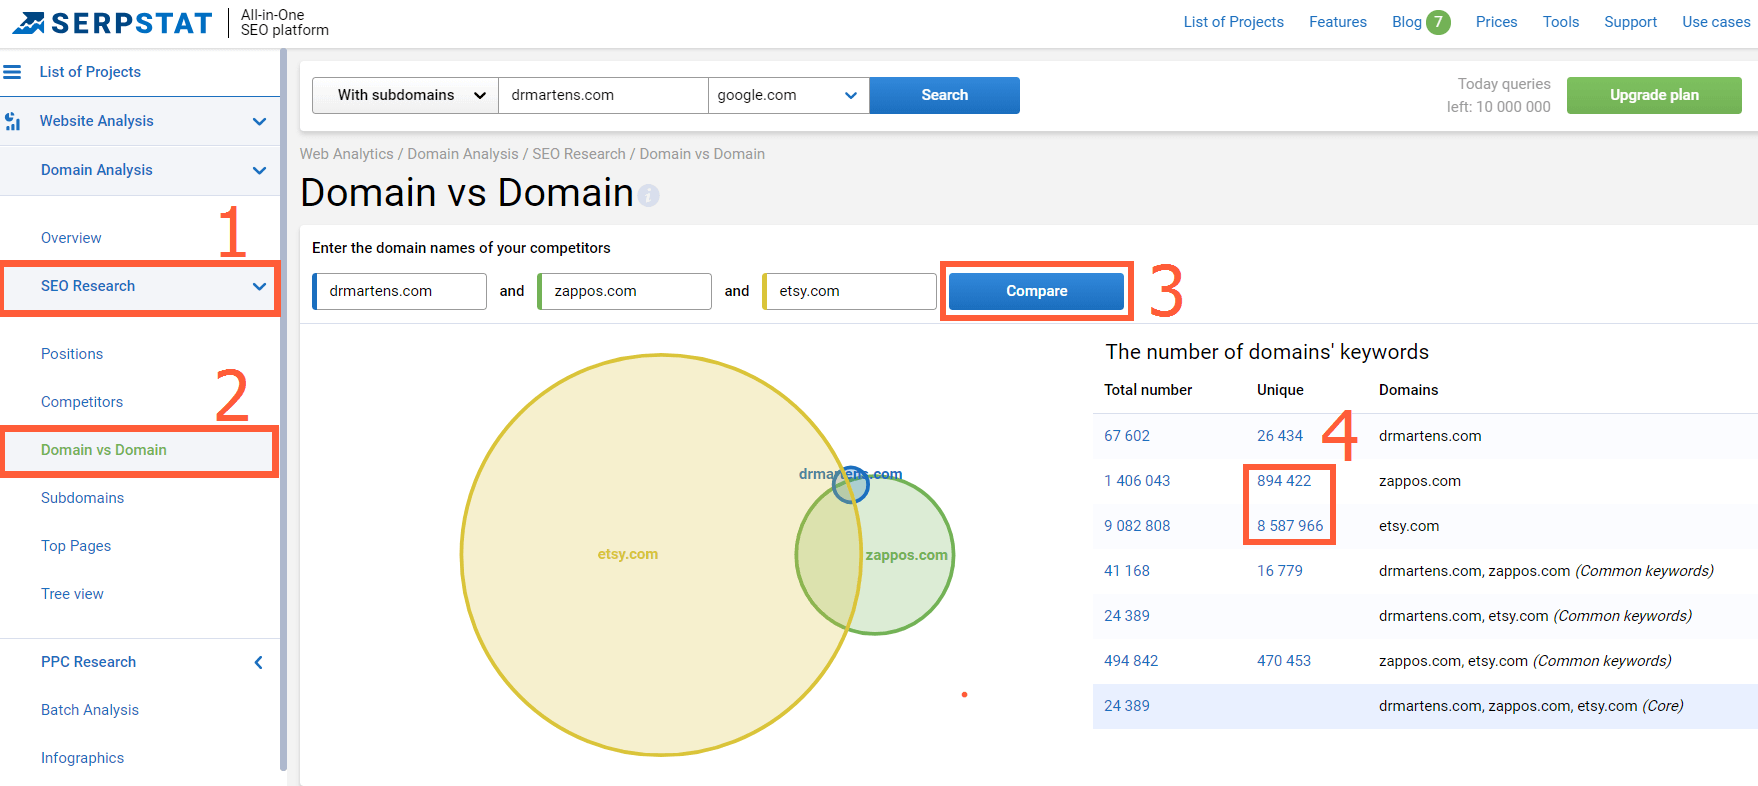Click unique count 16 779

[1280, 571]
